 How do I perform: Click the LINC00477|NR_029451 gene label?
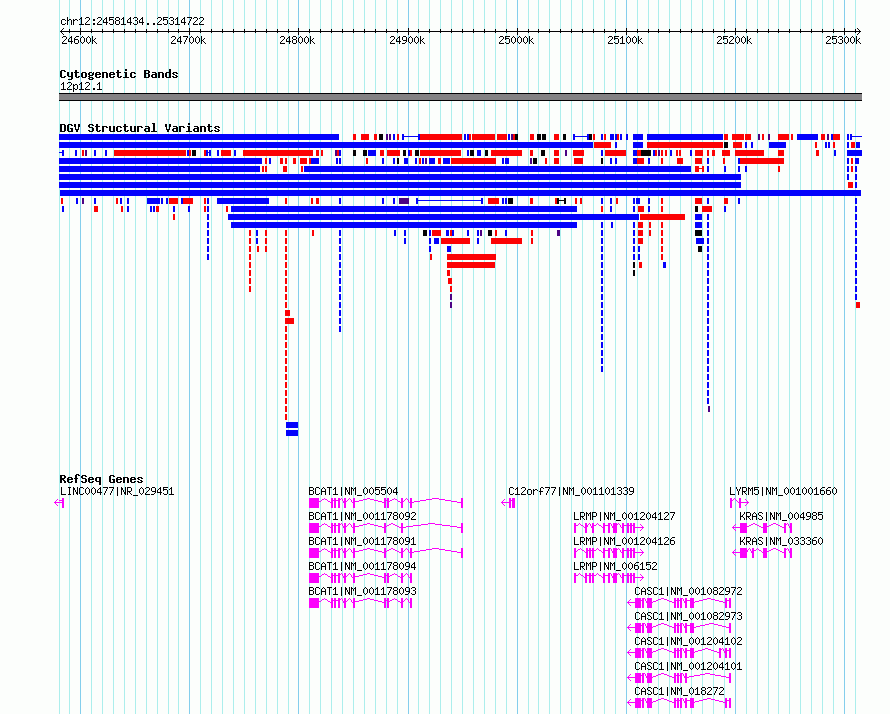tap(117, 492)
